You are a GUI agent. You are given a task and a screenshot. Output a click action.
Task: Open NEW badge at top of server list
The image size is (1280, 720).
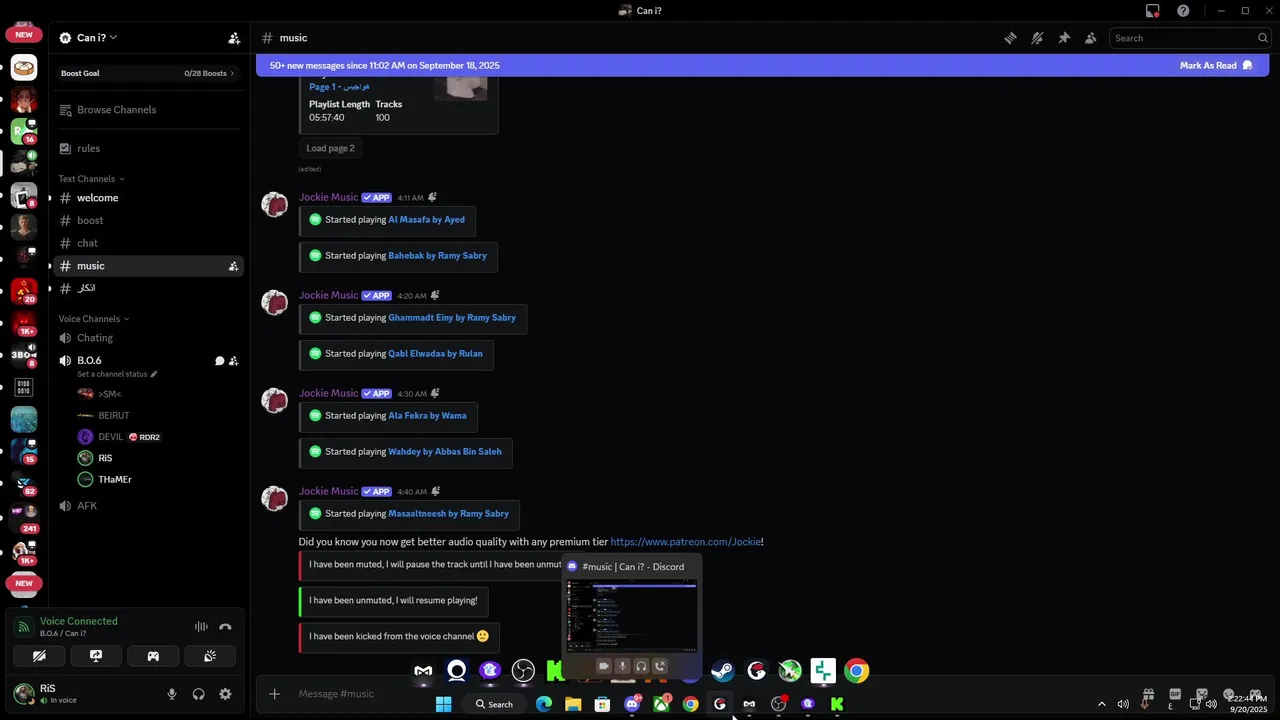[24, 35]
